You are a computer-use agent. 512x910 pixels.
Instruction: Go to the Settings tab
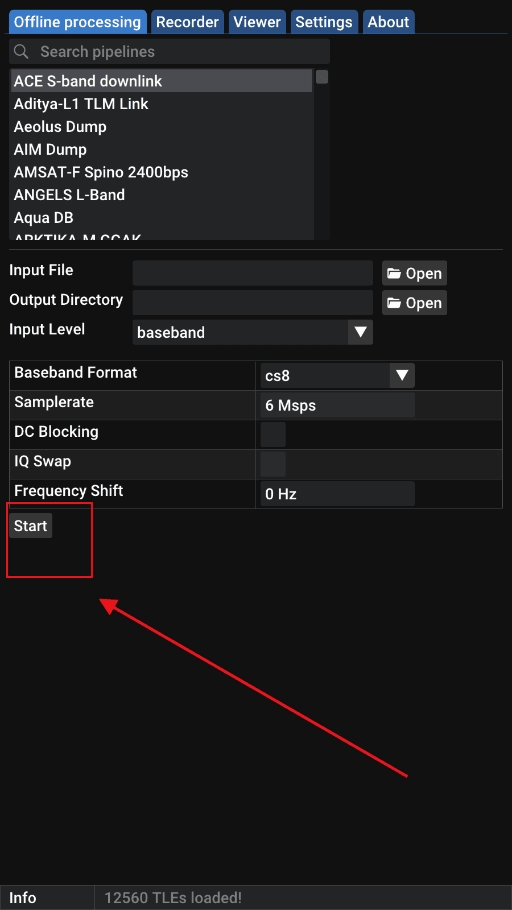pos(324,22)
